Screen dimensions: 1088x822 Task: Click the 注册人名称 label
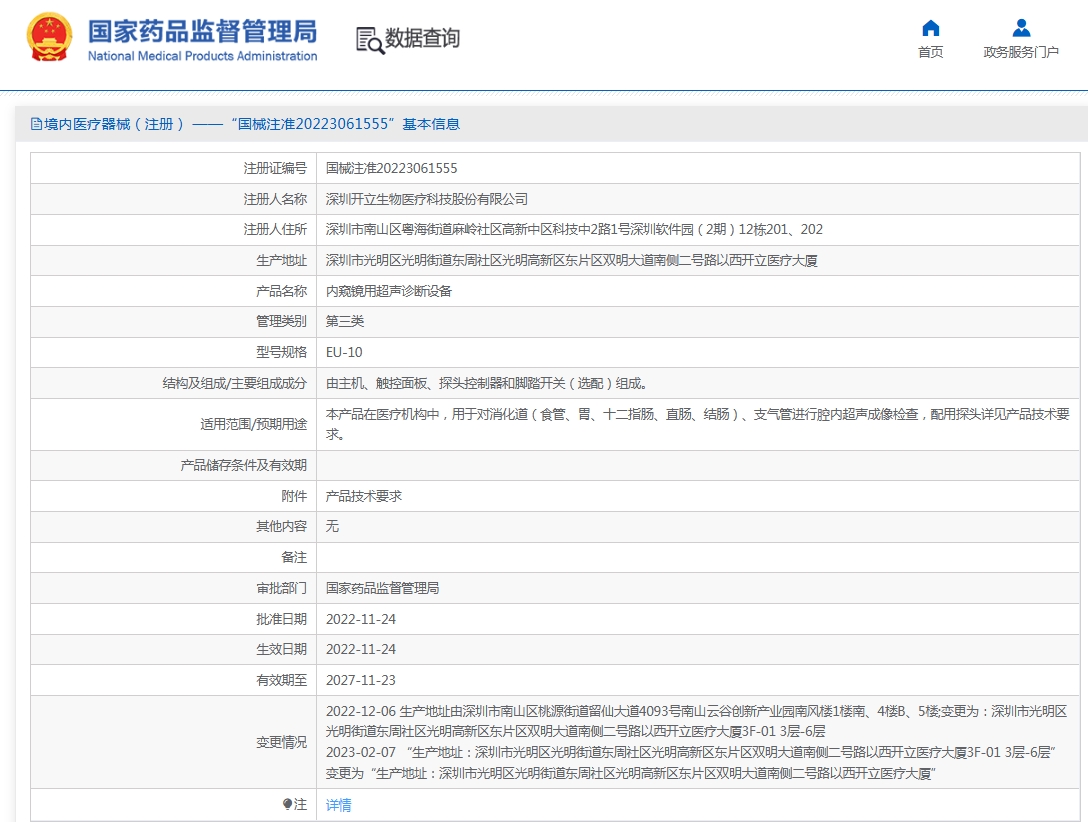pos(275,200)
